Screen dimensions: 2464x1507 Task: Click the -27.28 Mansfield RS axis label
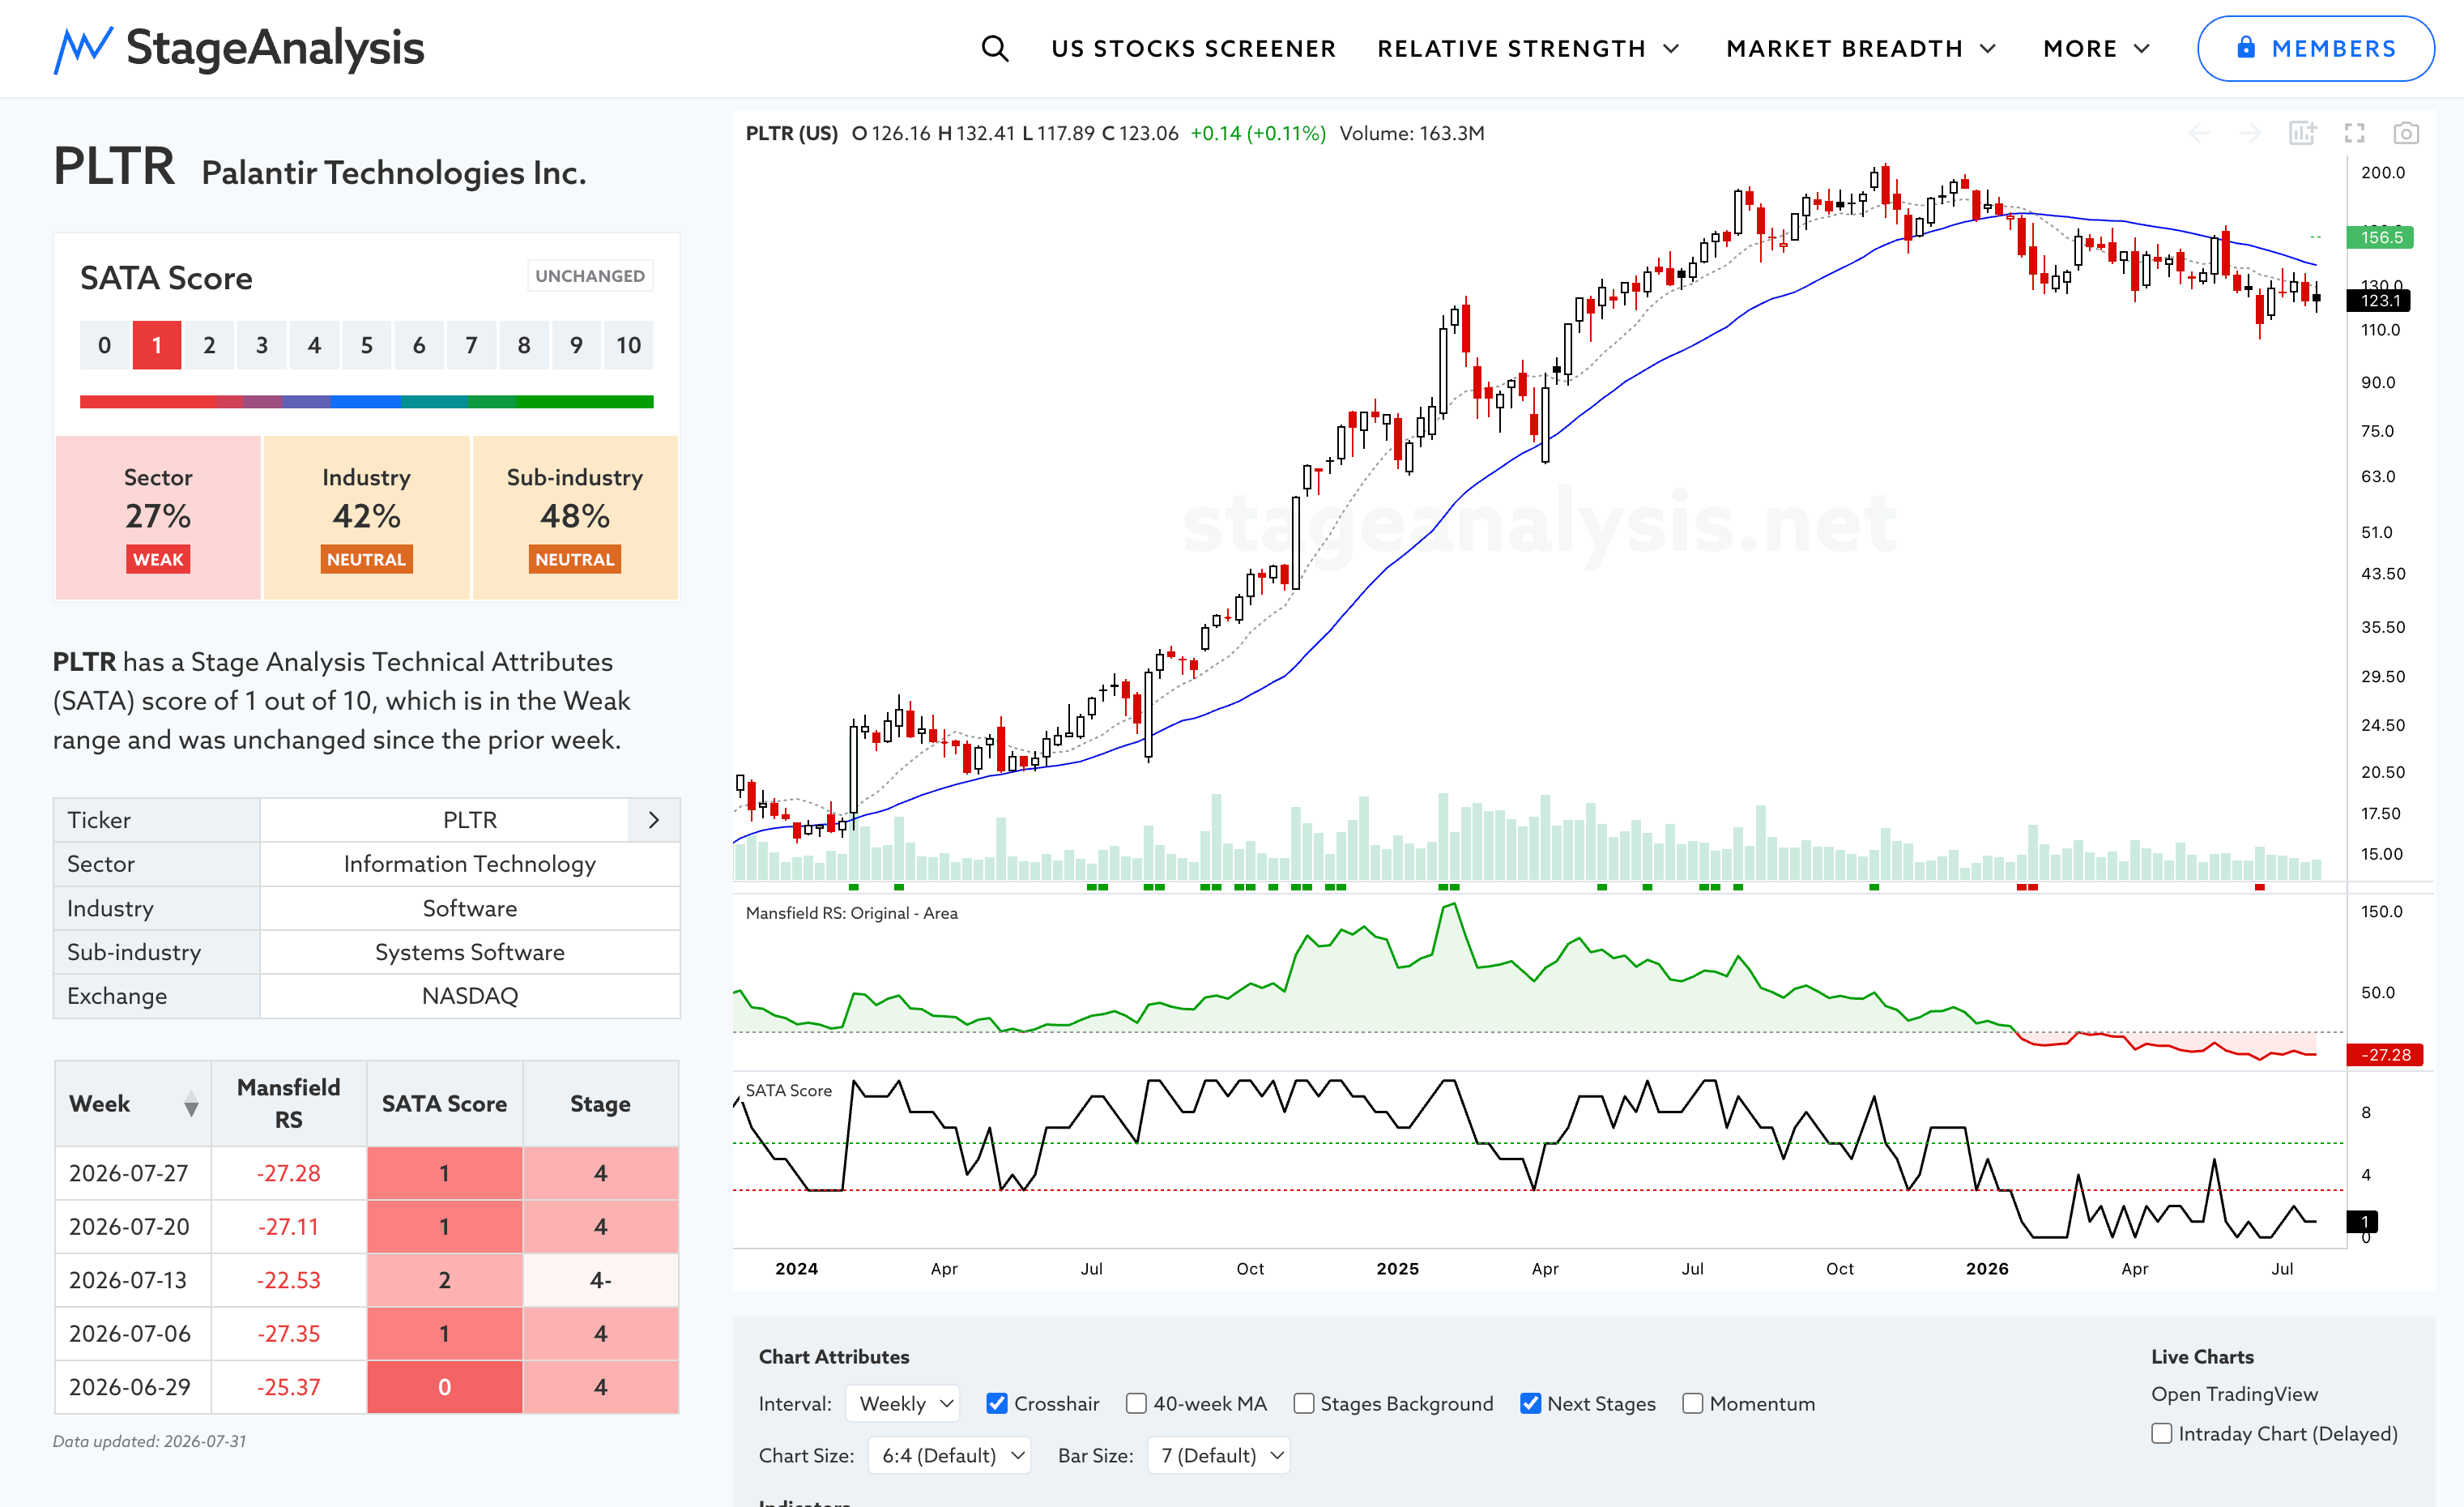tap(2385, 1055)
